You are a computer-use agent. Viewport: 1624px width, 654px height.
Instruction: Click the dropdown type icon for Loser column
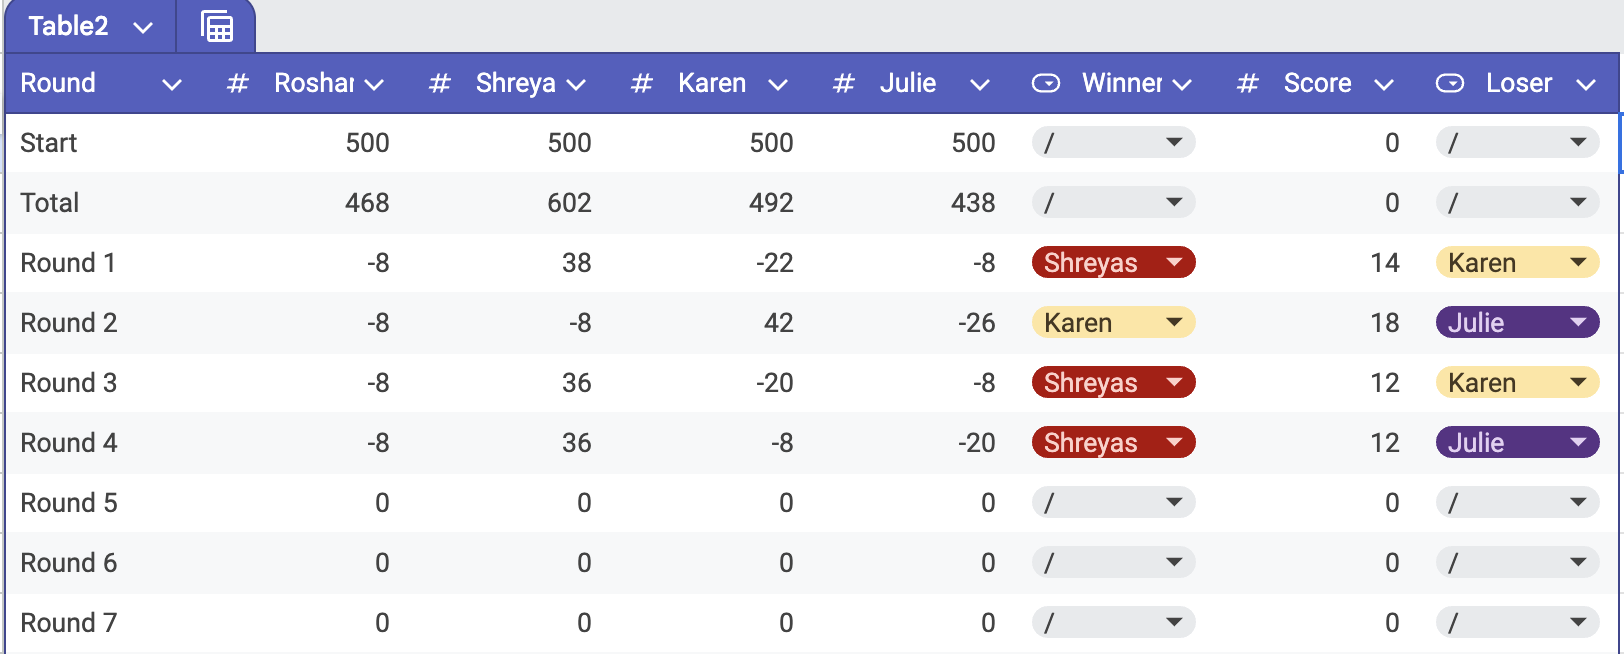(x=1450, y=84)
